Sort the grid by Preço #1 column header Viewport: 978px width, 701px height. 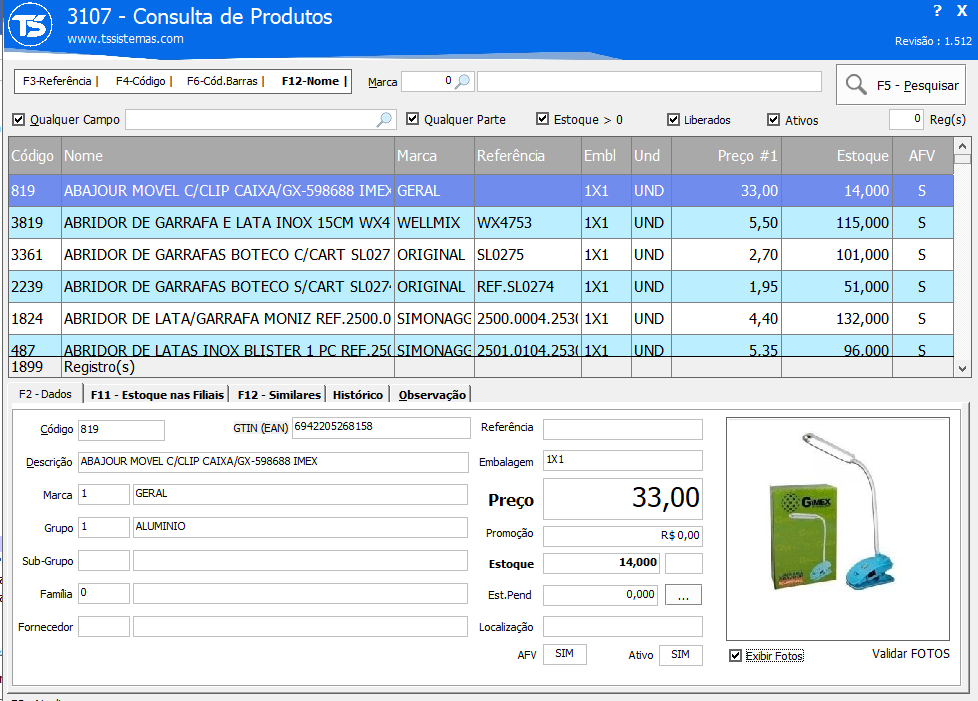point(726,156)
